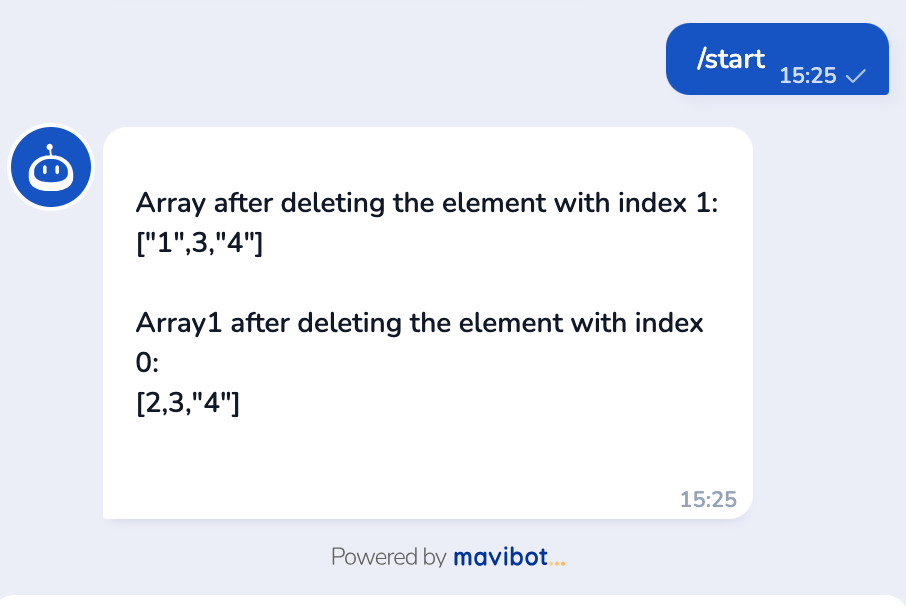906x614 pixels.
Task: Click the 'Powered by' caption text
Action: [x=388, y=557]
